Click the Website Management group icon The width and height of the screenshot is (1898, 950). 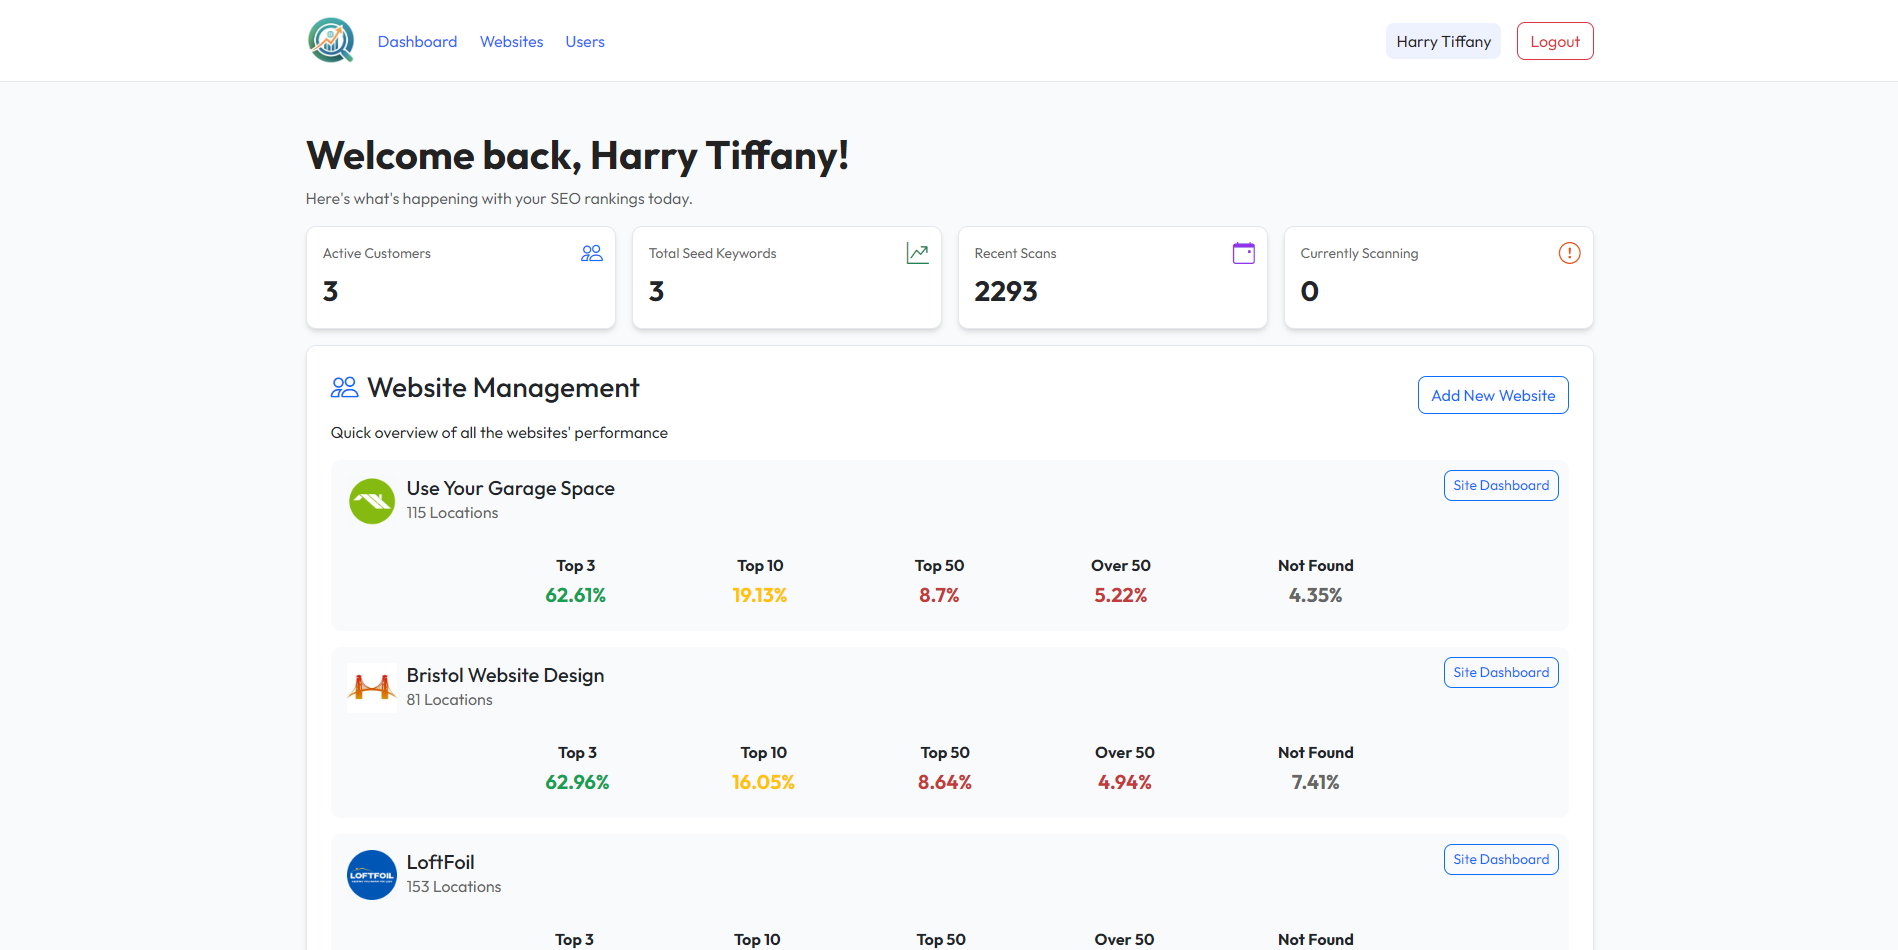(344, 387)
